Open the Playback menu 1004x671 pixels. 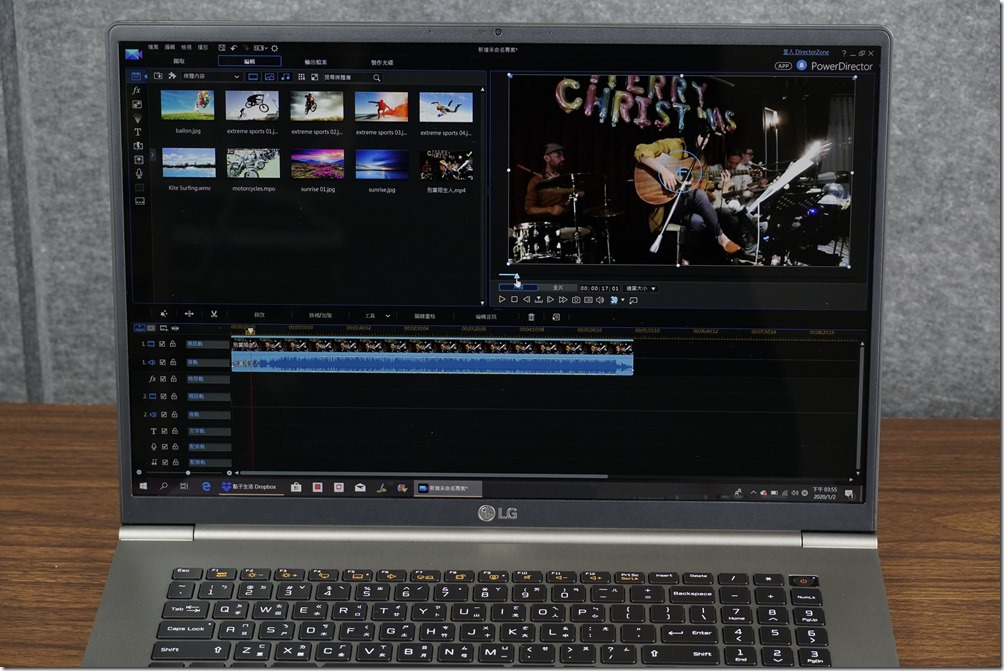(203, 47)
